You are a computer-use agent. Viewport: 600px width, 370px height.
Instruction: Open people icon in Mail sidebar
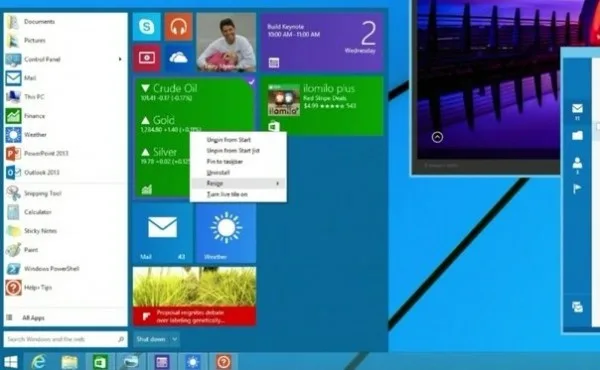tap(577, 163)
